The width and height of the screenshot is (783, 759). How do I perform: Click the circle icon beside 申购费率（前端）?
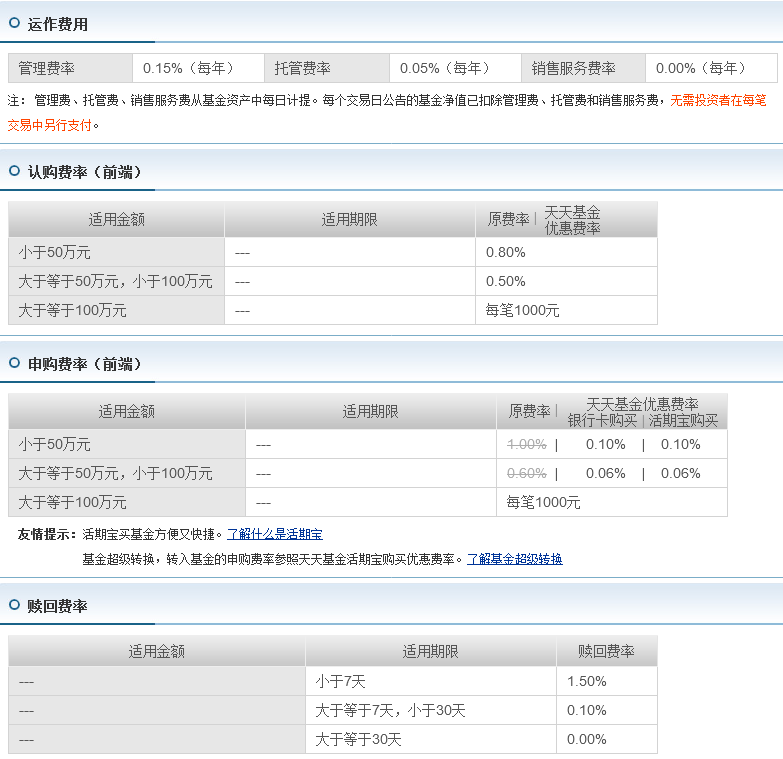click(14, 363)
